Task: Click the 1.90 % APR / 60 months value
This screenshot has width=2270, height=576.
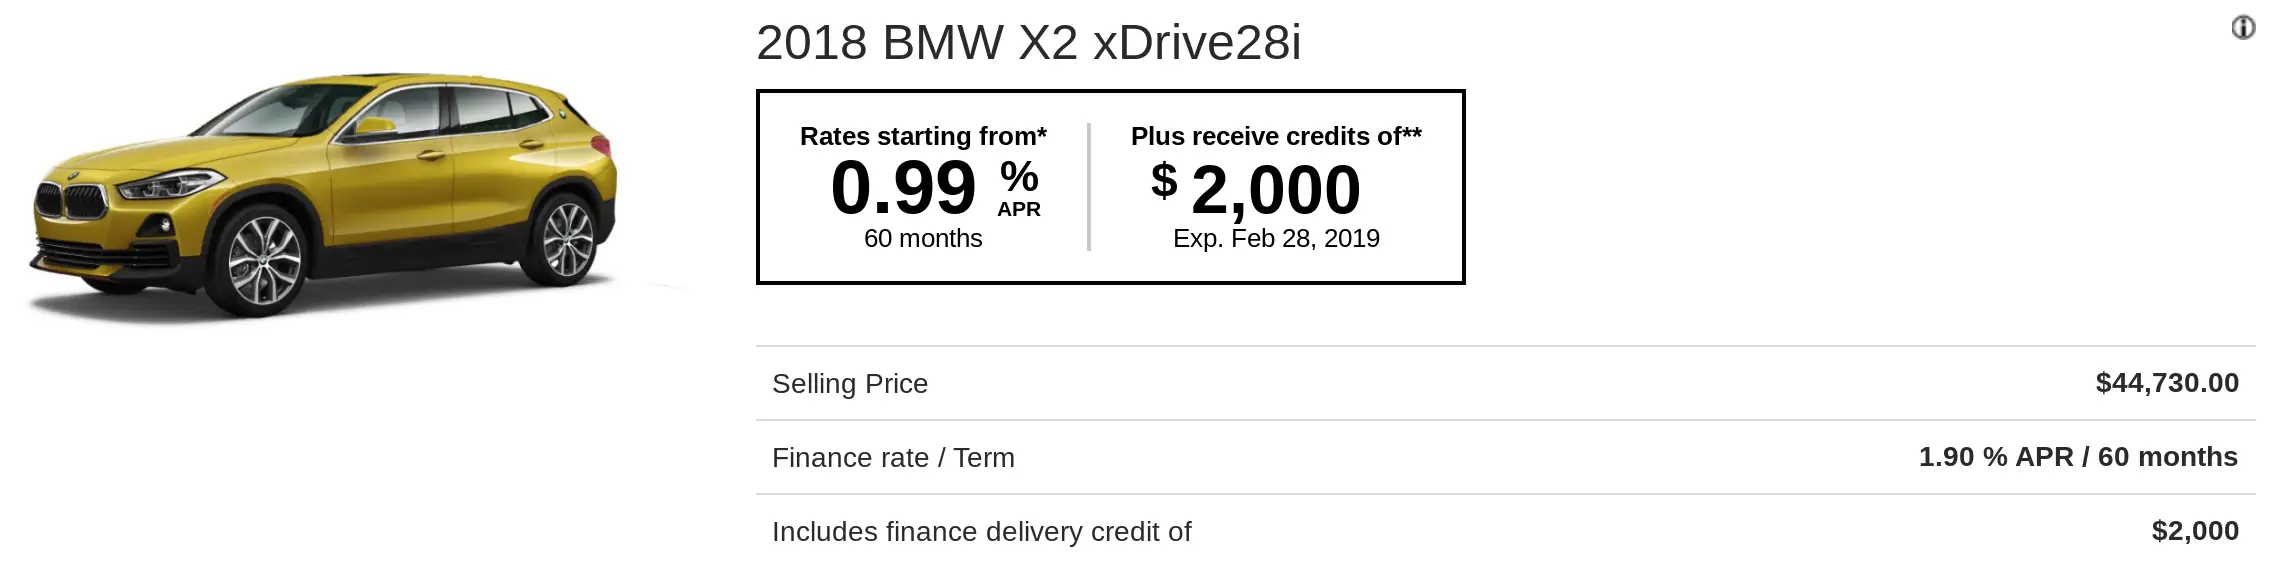Action: point(2078,457)
